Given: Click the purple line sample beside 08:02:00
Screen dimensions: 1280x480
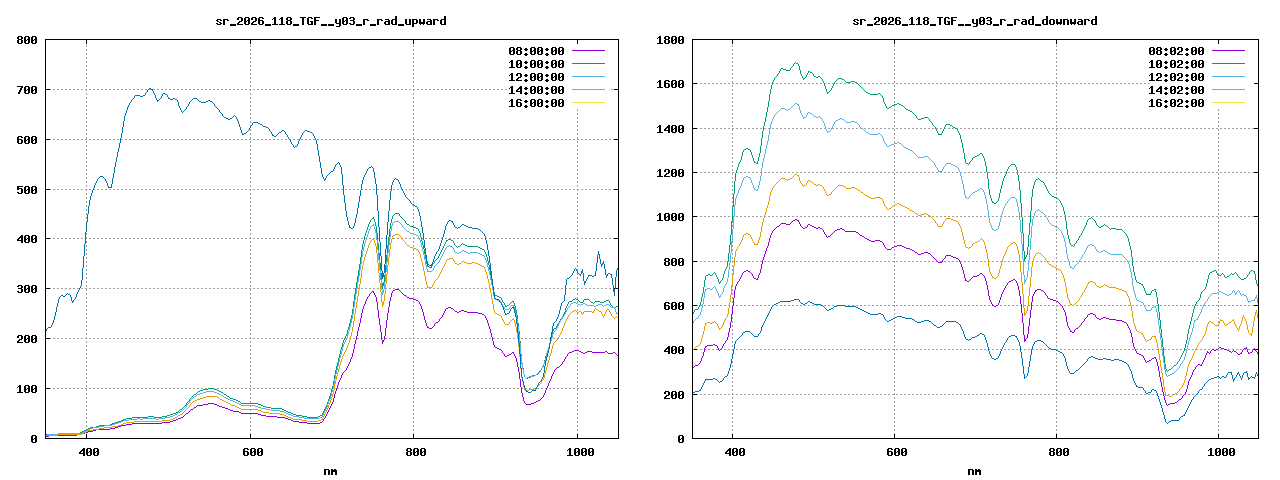Looking at the screenshot, I should tap(1228, 51).
